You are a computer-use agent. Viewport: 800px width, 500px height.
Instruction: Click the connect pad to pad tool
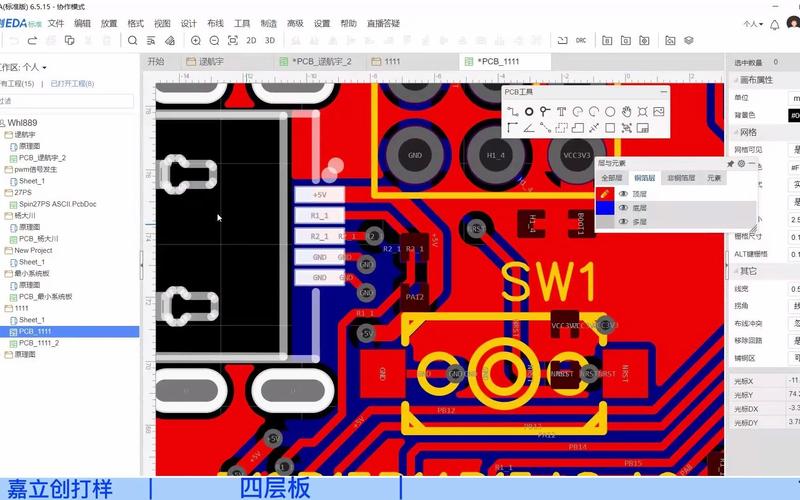tap(545, 128)
